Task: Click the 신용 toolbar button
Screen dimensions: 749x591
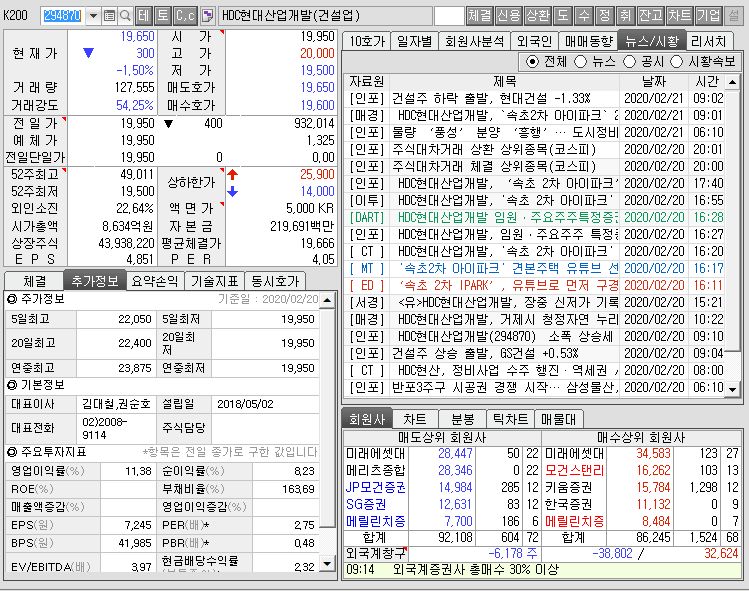Action: coord(509,16)
